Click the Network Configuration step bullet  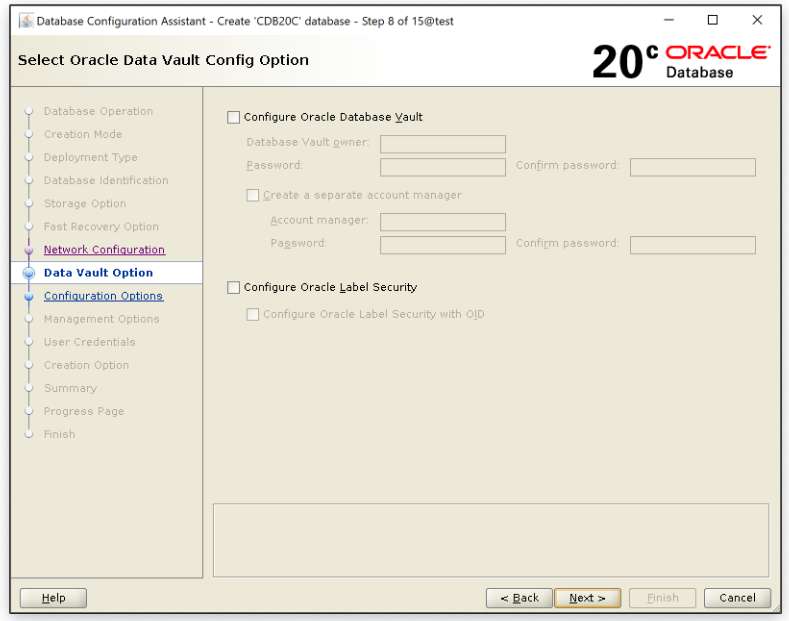[29, 250]
